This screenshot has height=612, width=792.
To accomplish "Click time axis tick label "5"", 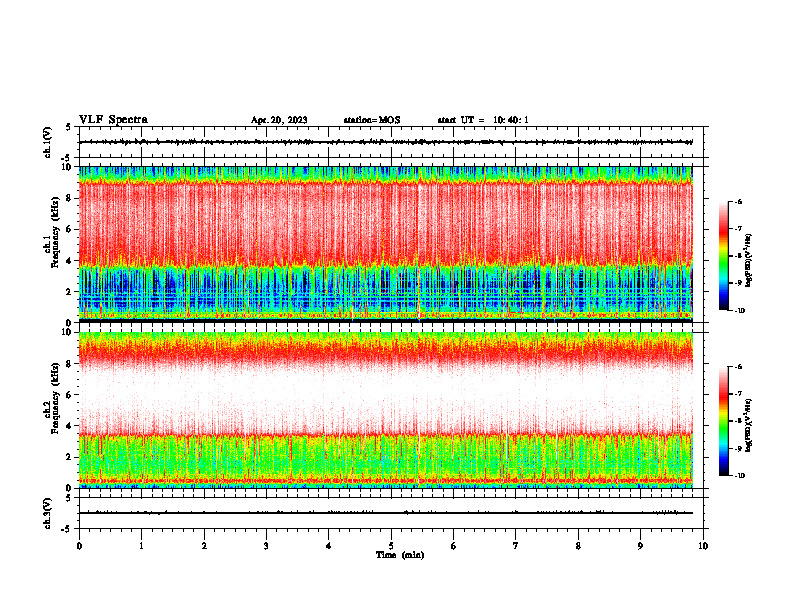I will tap(391, 546).
